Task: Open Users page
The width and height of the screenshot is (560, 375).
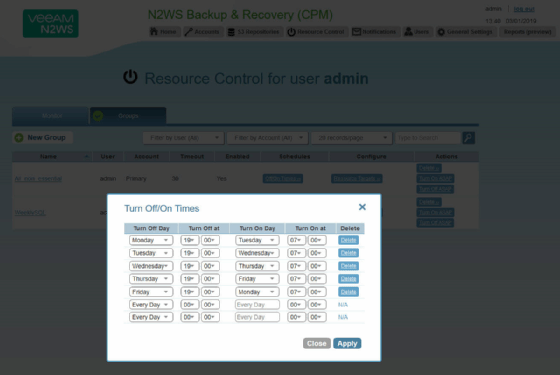Action: tap(417, 32)
